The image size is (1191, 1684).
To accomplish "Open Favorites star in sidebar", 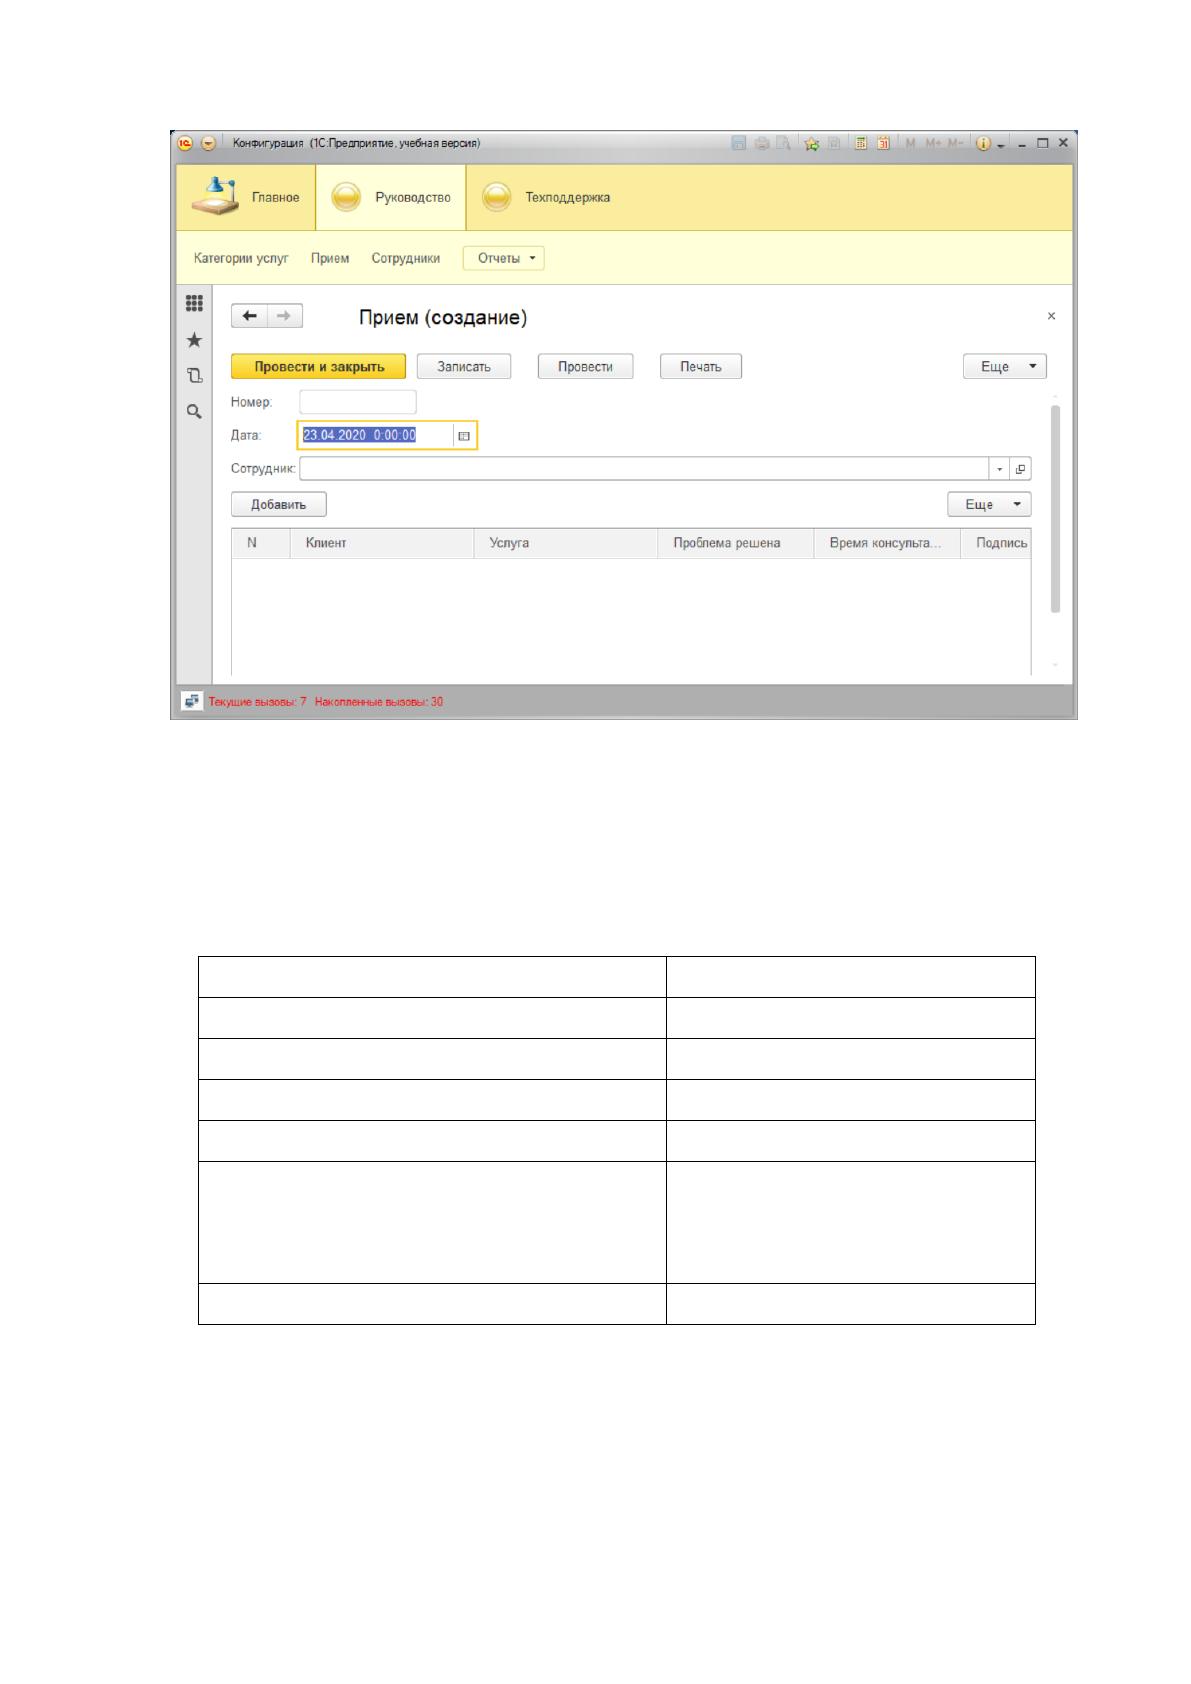I will coord(194,340).
